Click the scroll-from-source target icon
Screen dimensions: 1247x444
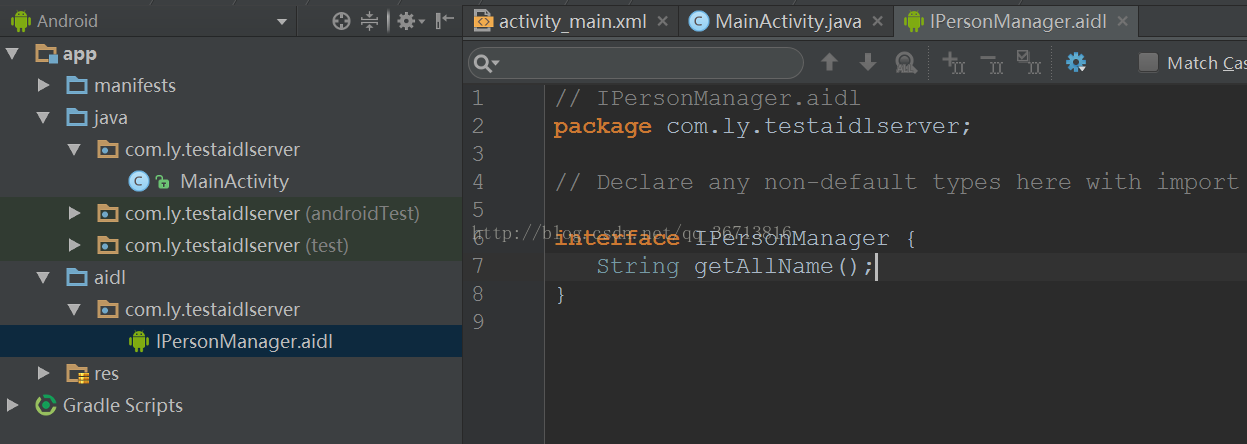click(341, 21)
